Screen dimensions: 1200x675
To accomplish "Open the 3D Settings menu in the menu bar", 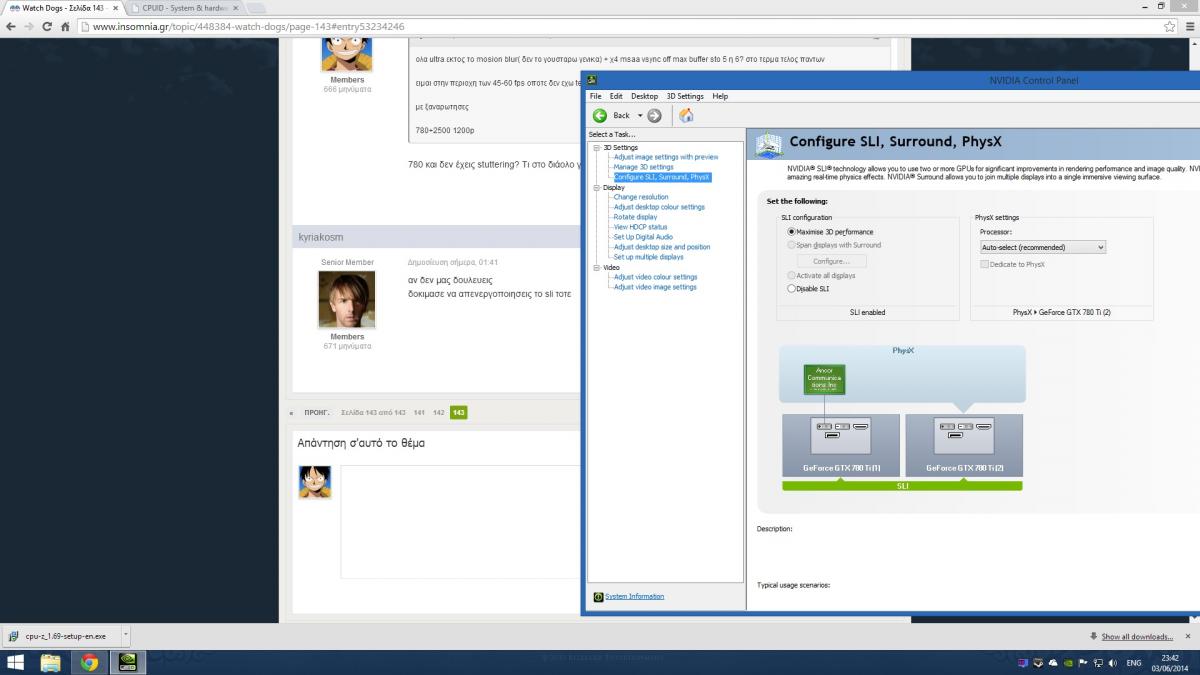I will (685, 96).
